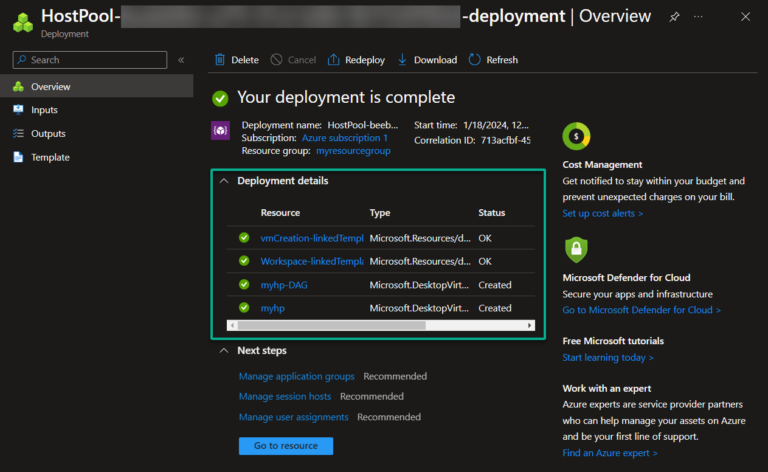Collapse the Deployment details section
The height and width of the screenshot is (472, 768).
(222, 181)
